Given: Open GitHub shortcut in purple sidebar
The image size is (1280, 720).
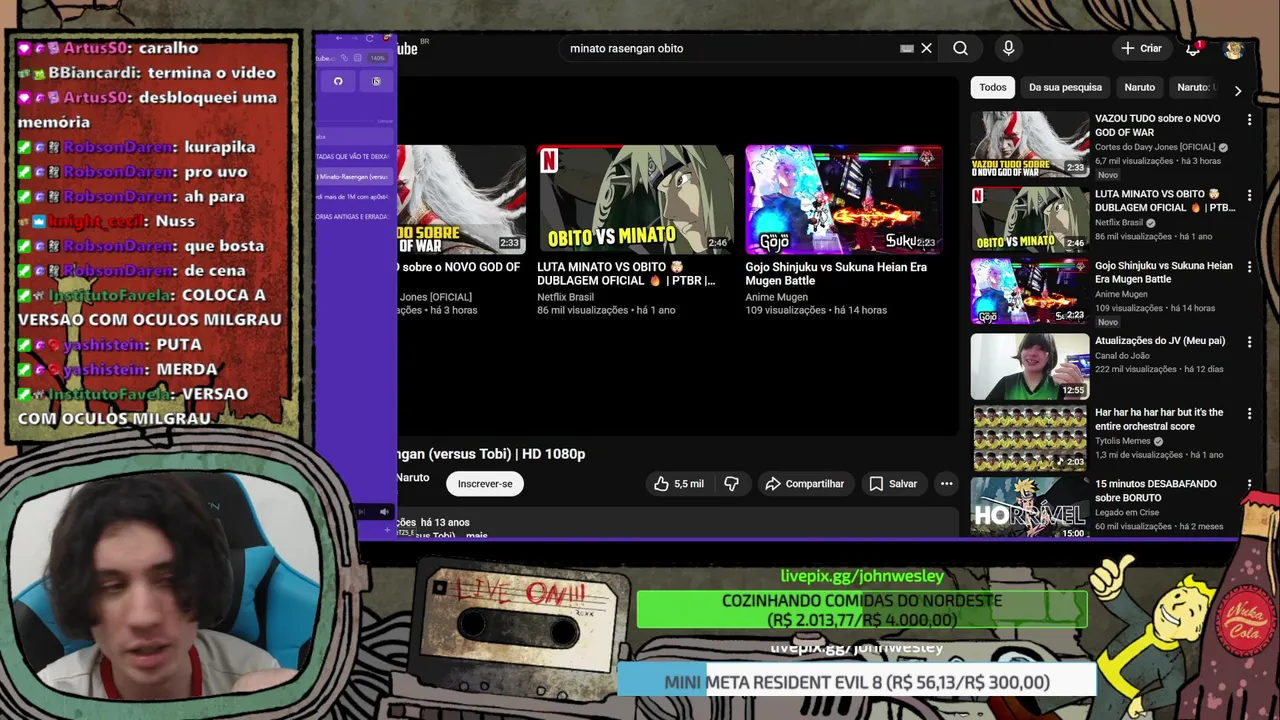Looking at the screenshot, I should point(338,81).
